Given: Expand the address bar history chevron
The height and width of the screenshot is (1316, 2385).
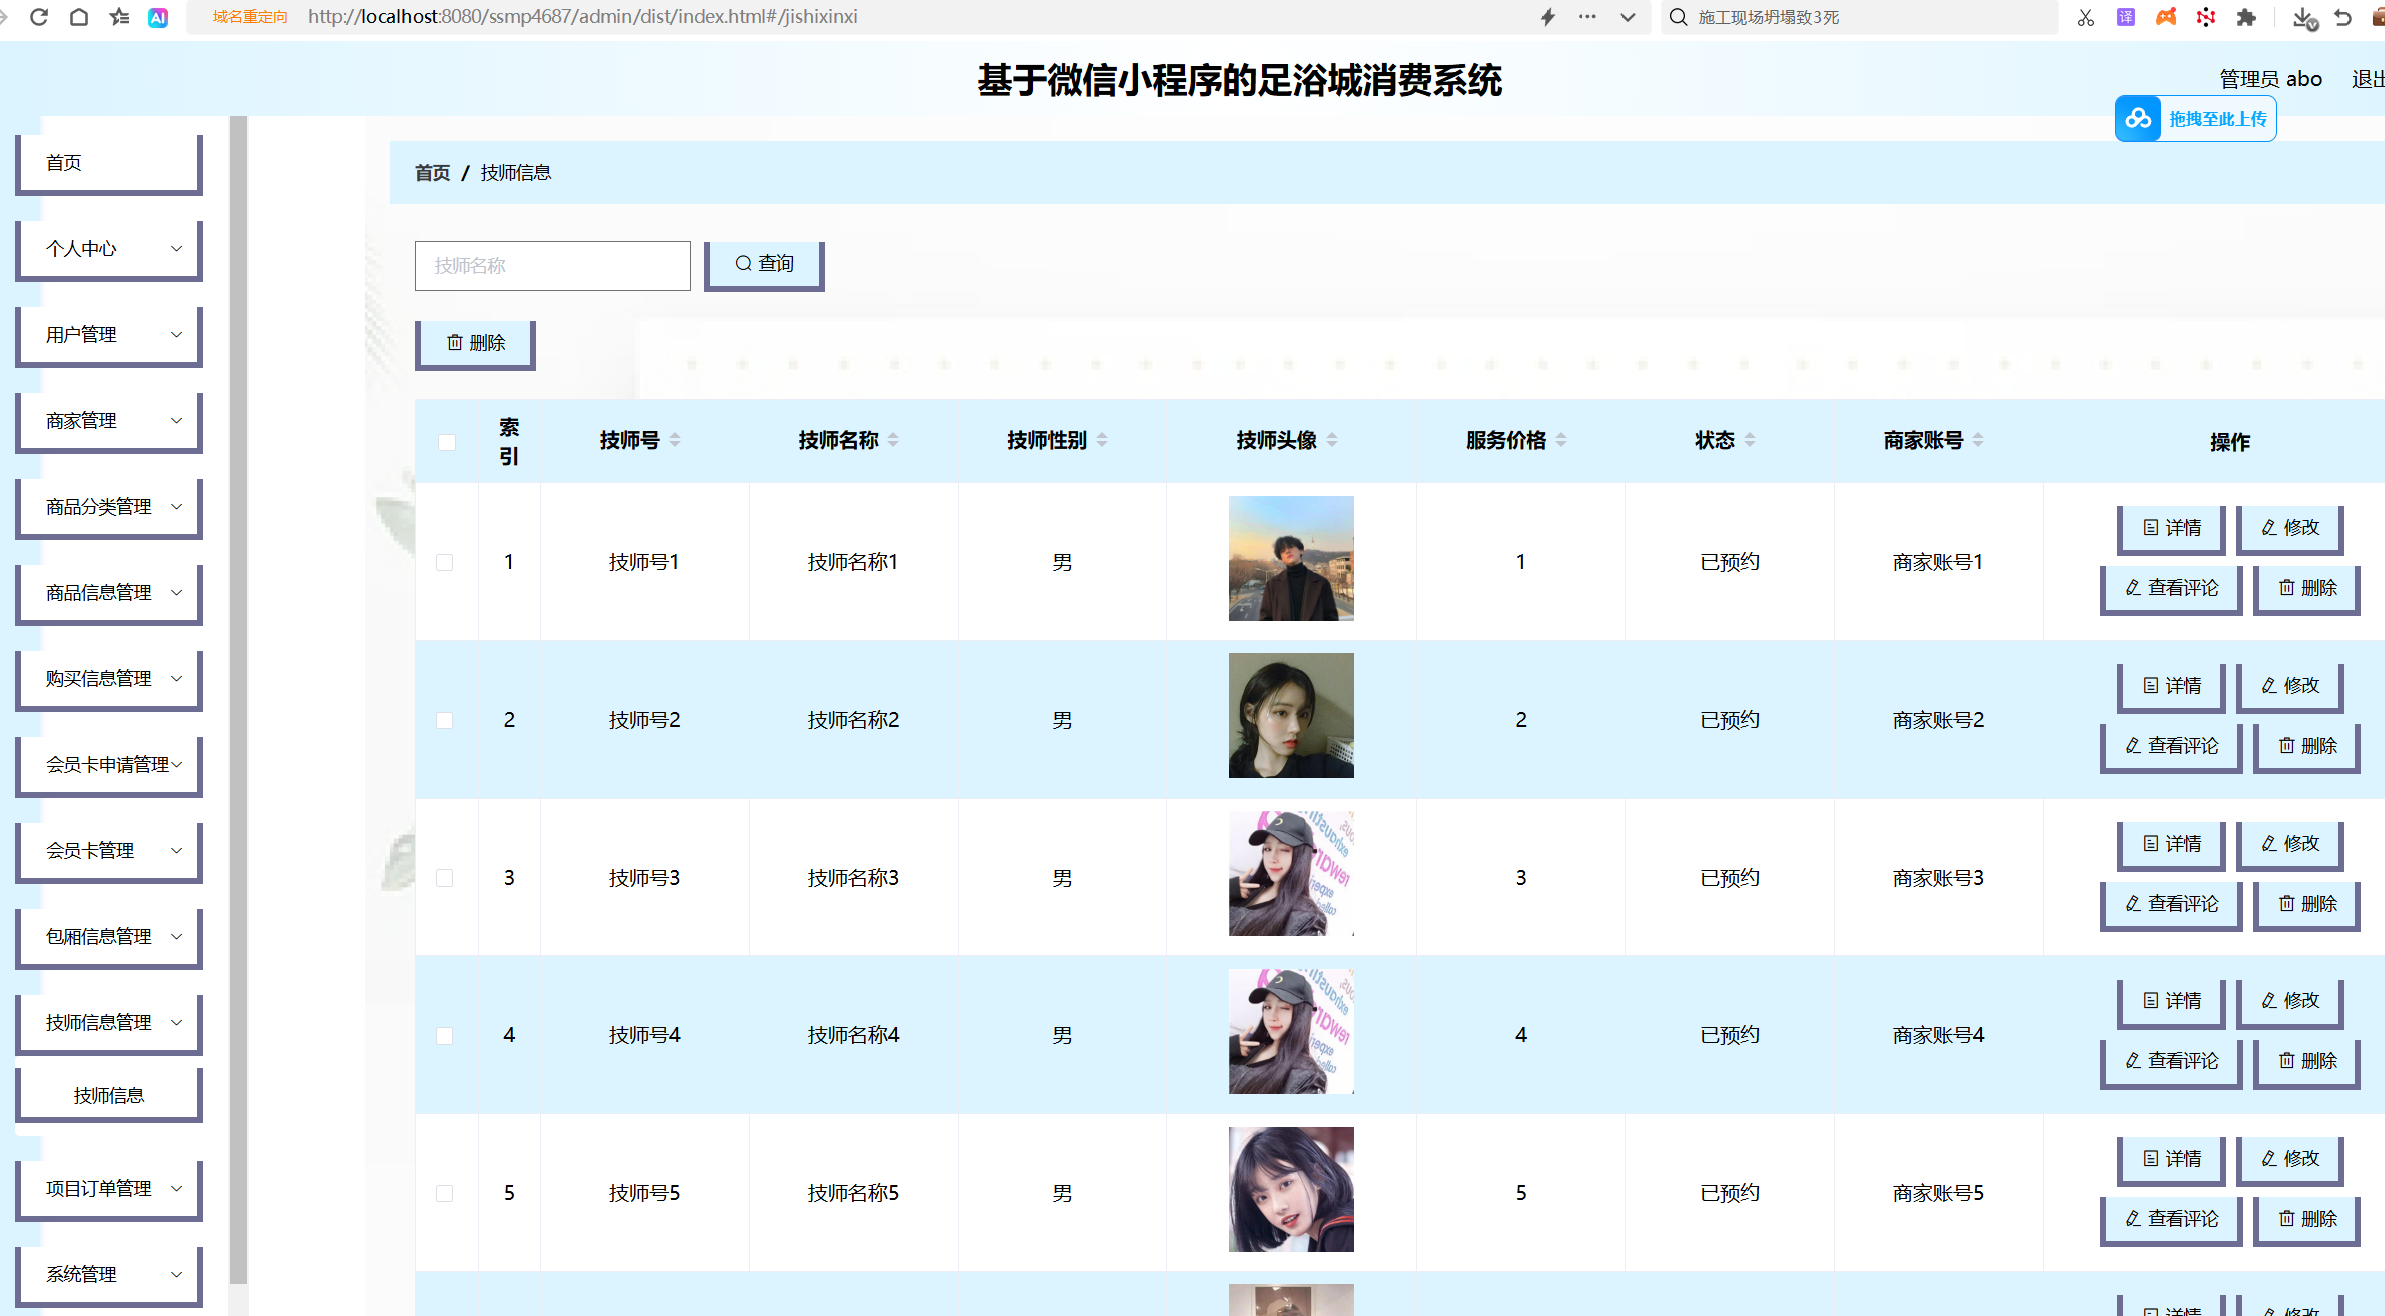Looking at the screenshot, I should click(1628, 17).
